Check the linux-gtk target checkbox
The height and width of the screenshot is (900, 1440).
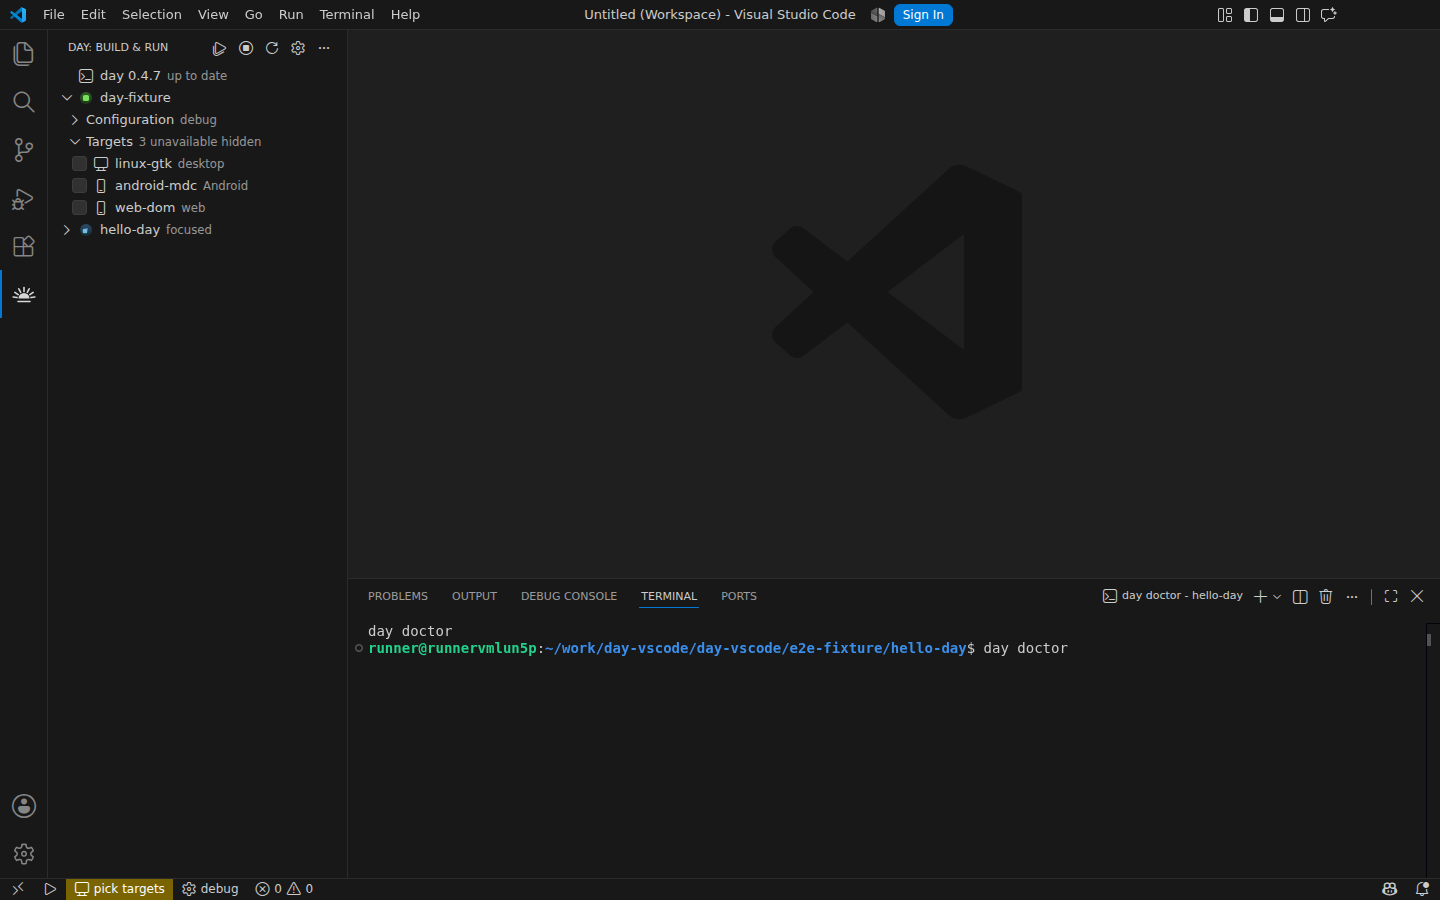[79, 164]
